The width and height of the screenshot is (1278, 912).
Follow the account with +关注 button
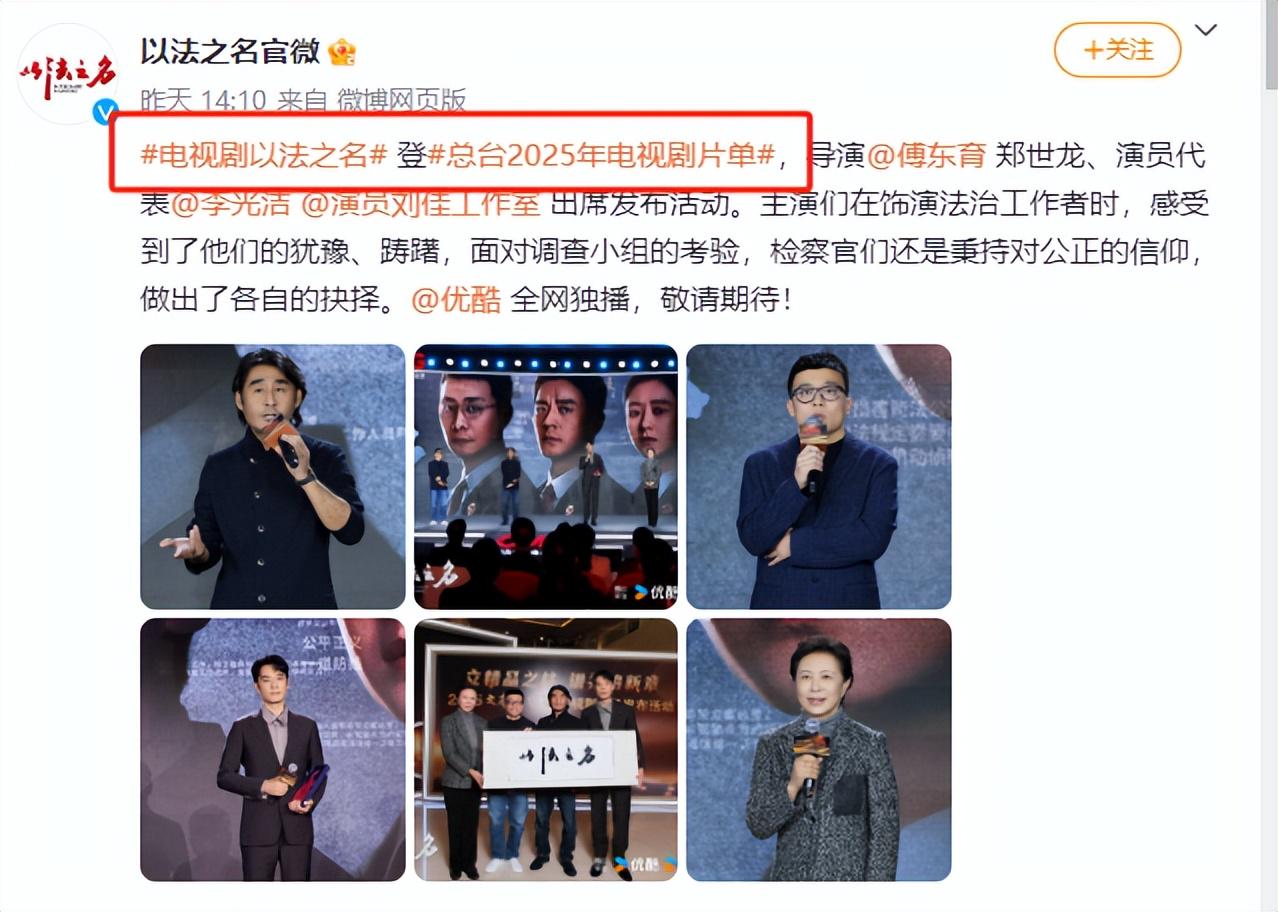(x=1118, y=49)
